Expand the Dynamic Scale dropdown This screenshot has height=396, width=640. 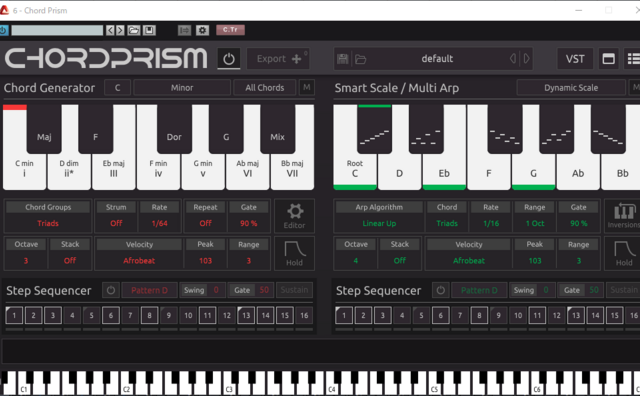click(x=571, y=88)
